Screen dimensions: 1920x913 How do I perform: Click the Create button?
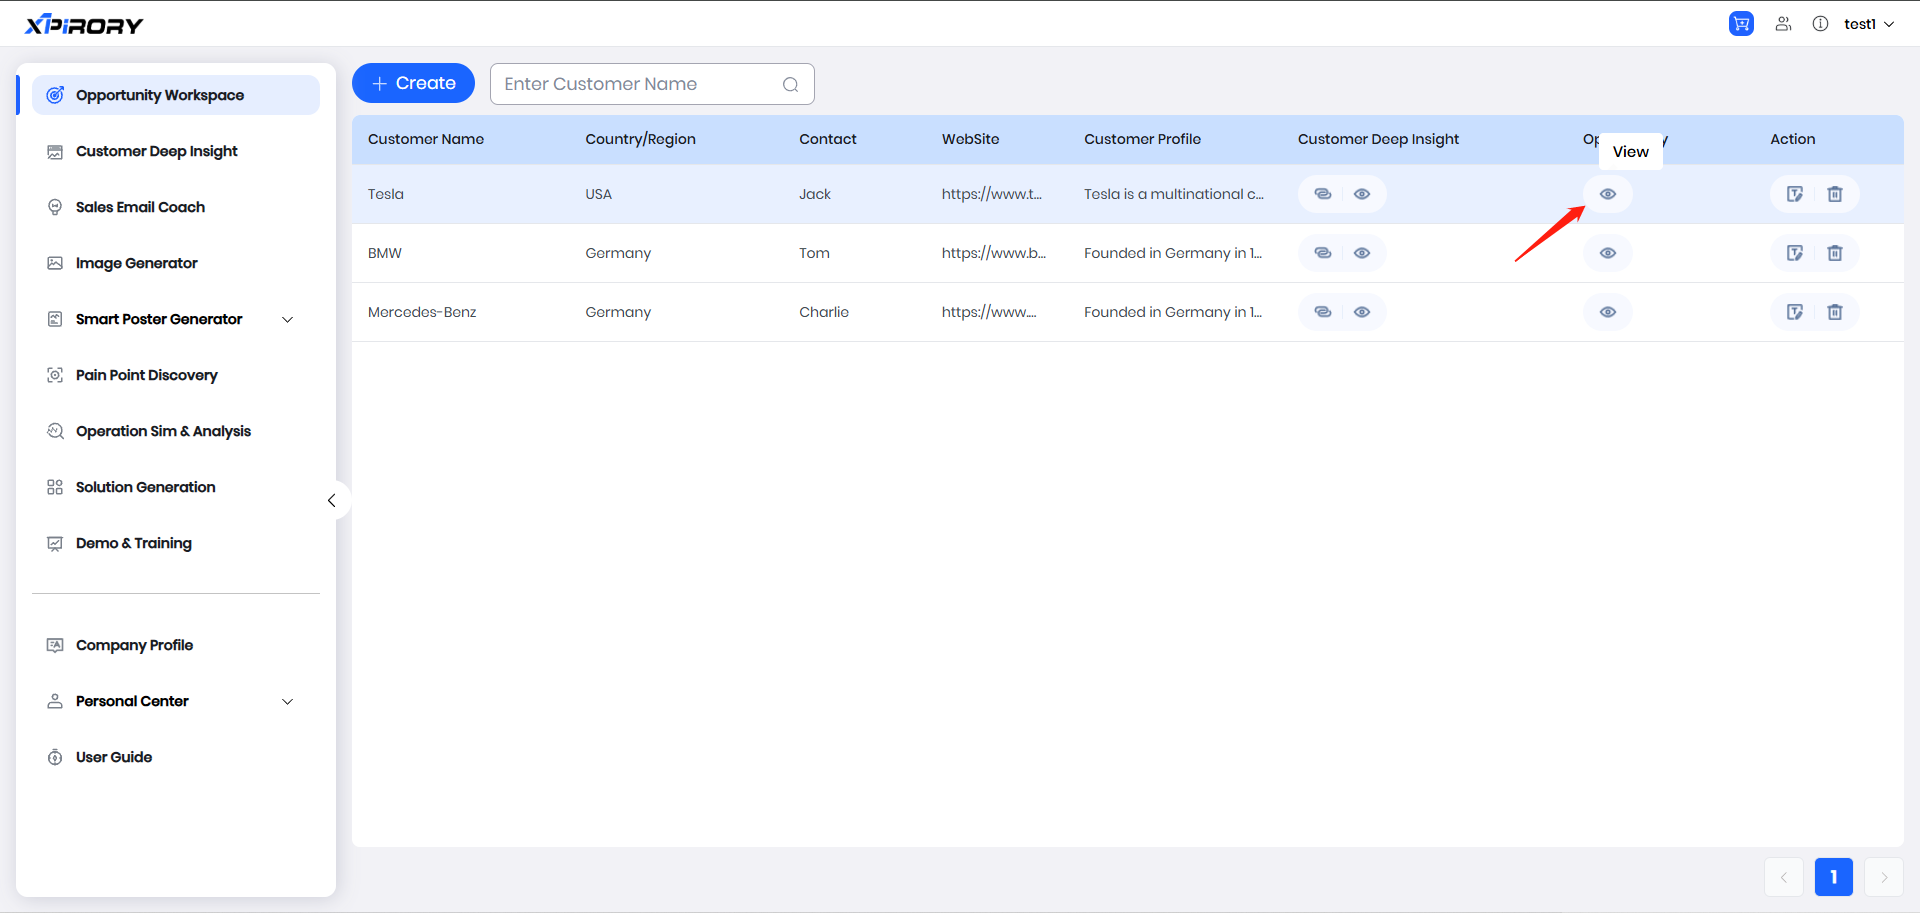pos(413,84)
